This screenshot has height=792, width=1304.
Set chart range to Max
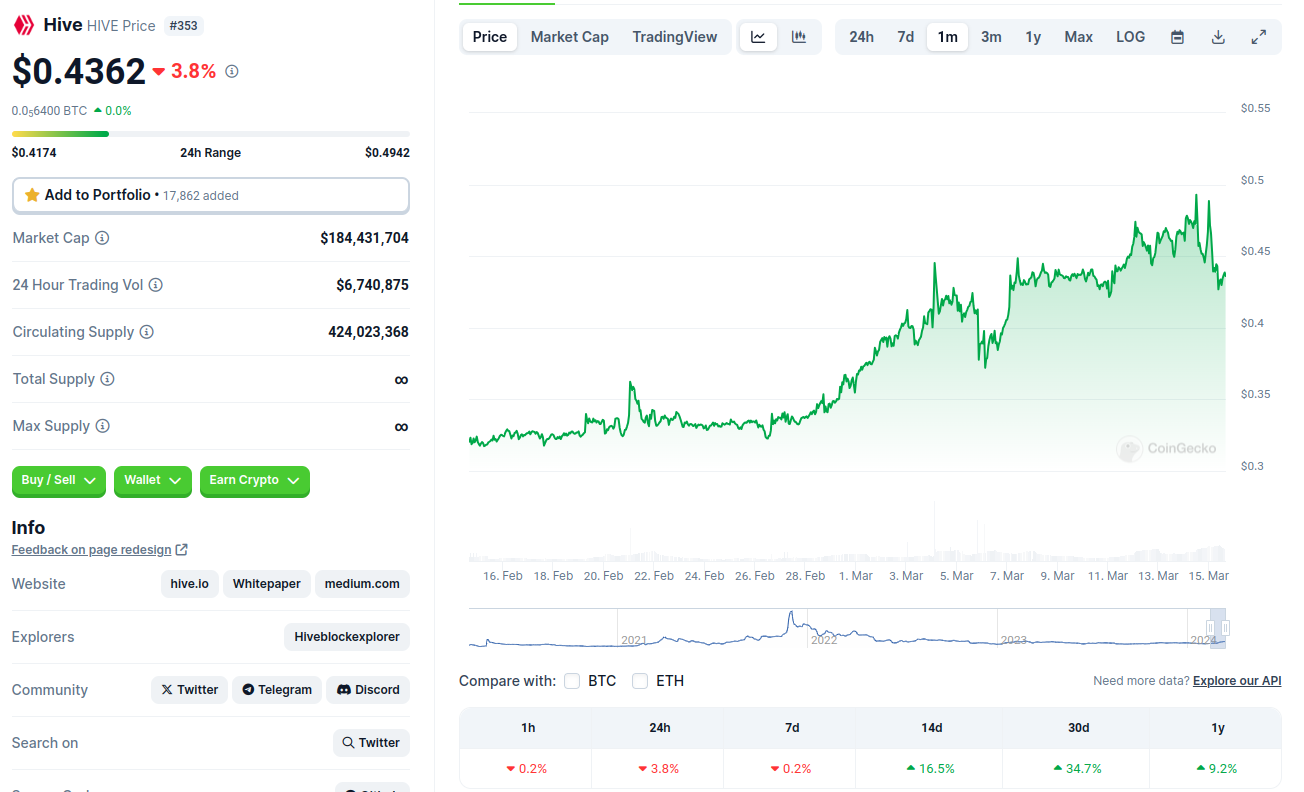point(1078,37)
